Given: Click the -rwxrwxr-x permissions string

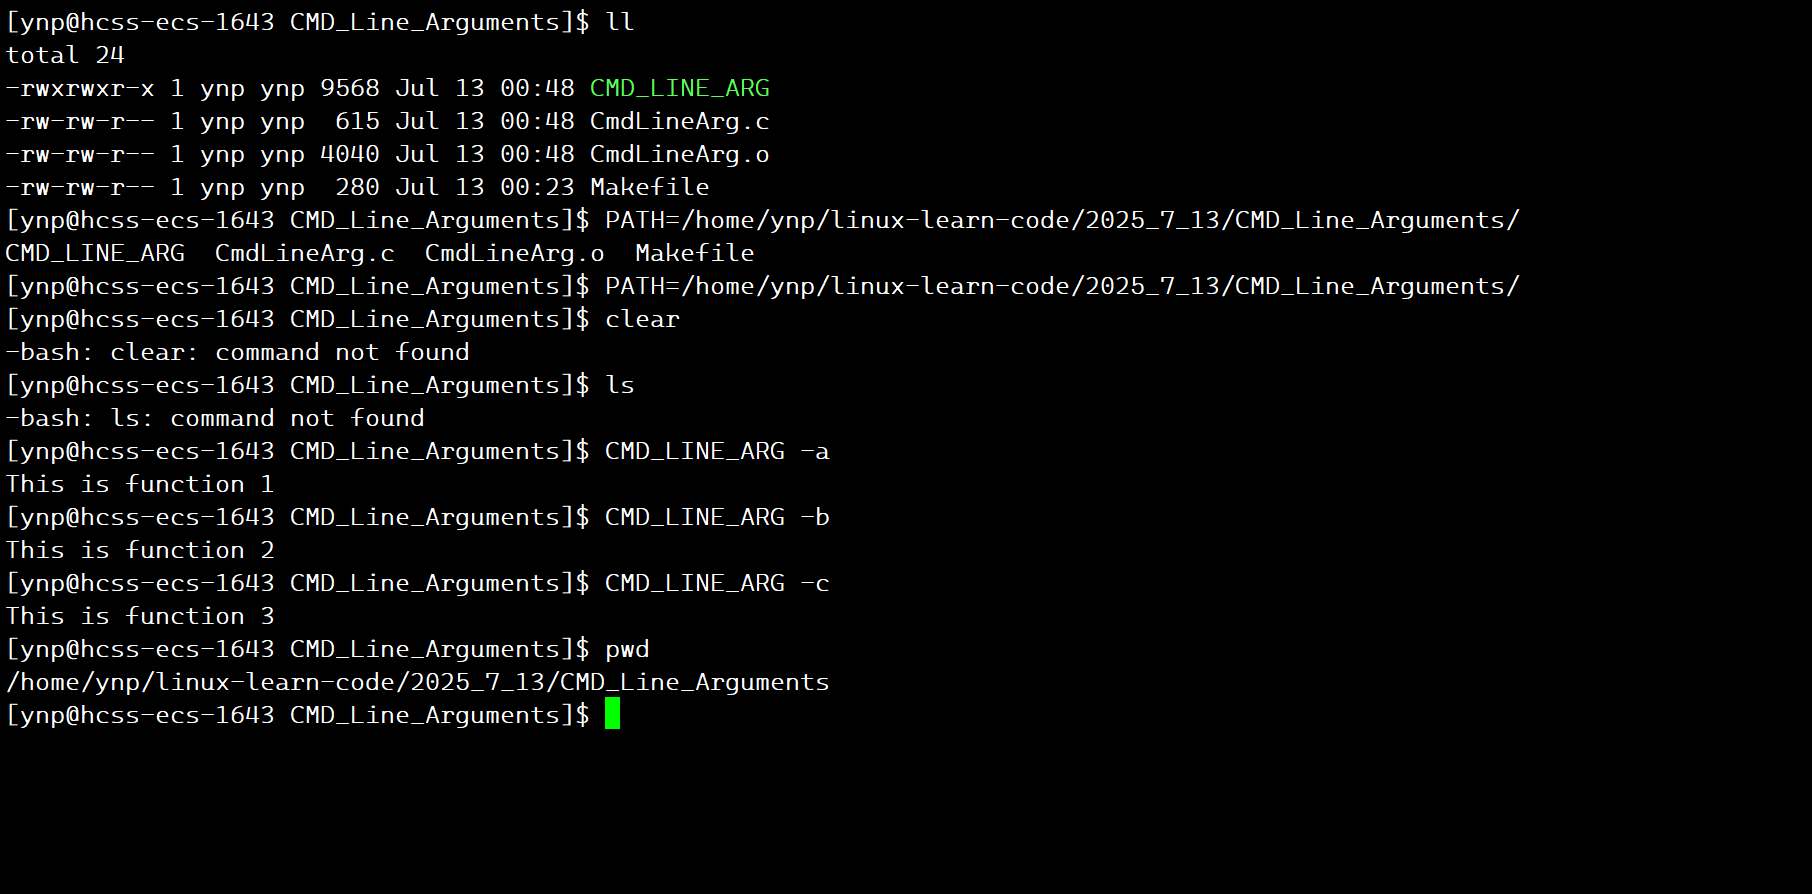Looking at the screenshot, I should pos(80,88).
